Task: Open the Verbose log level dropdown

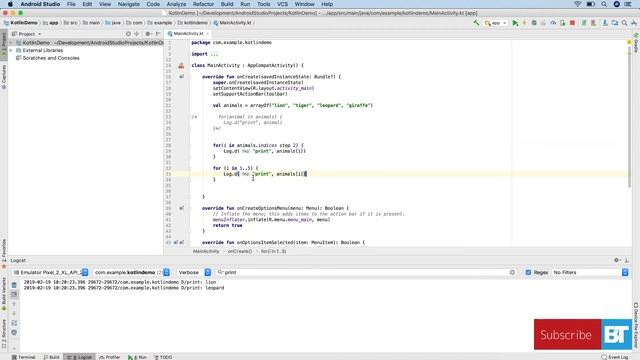Action: point(194,272)
